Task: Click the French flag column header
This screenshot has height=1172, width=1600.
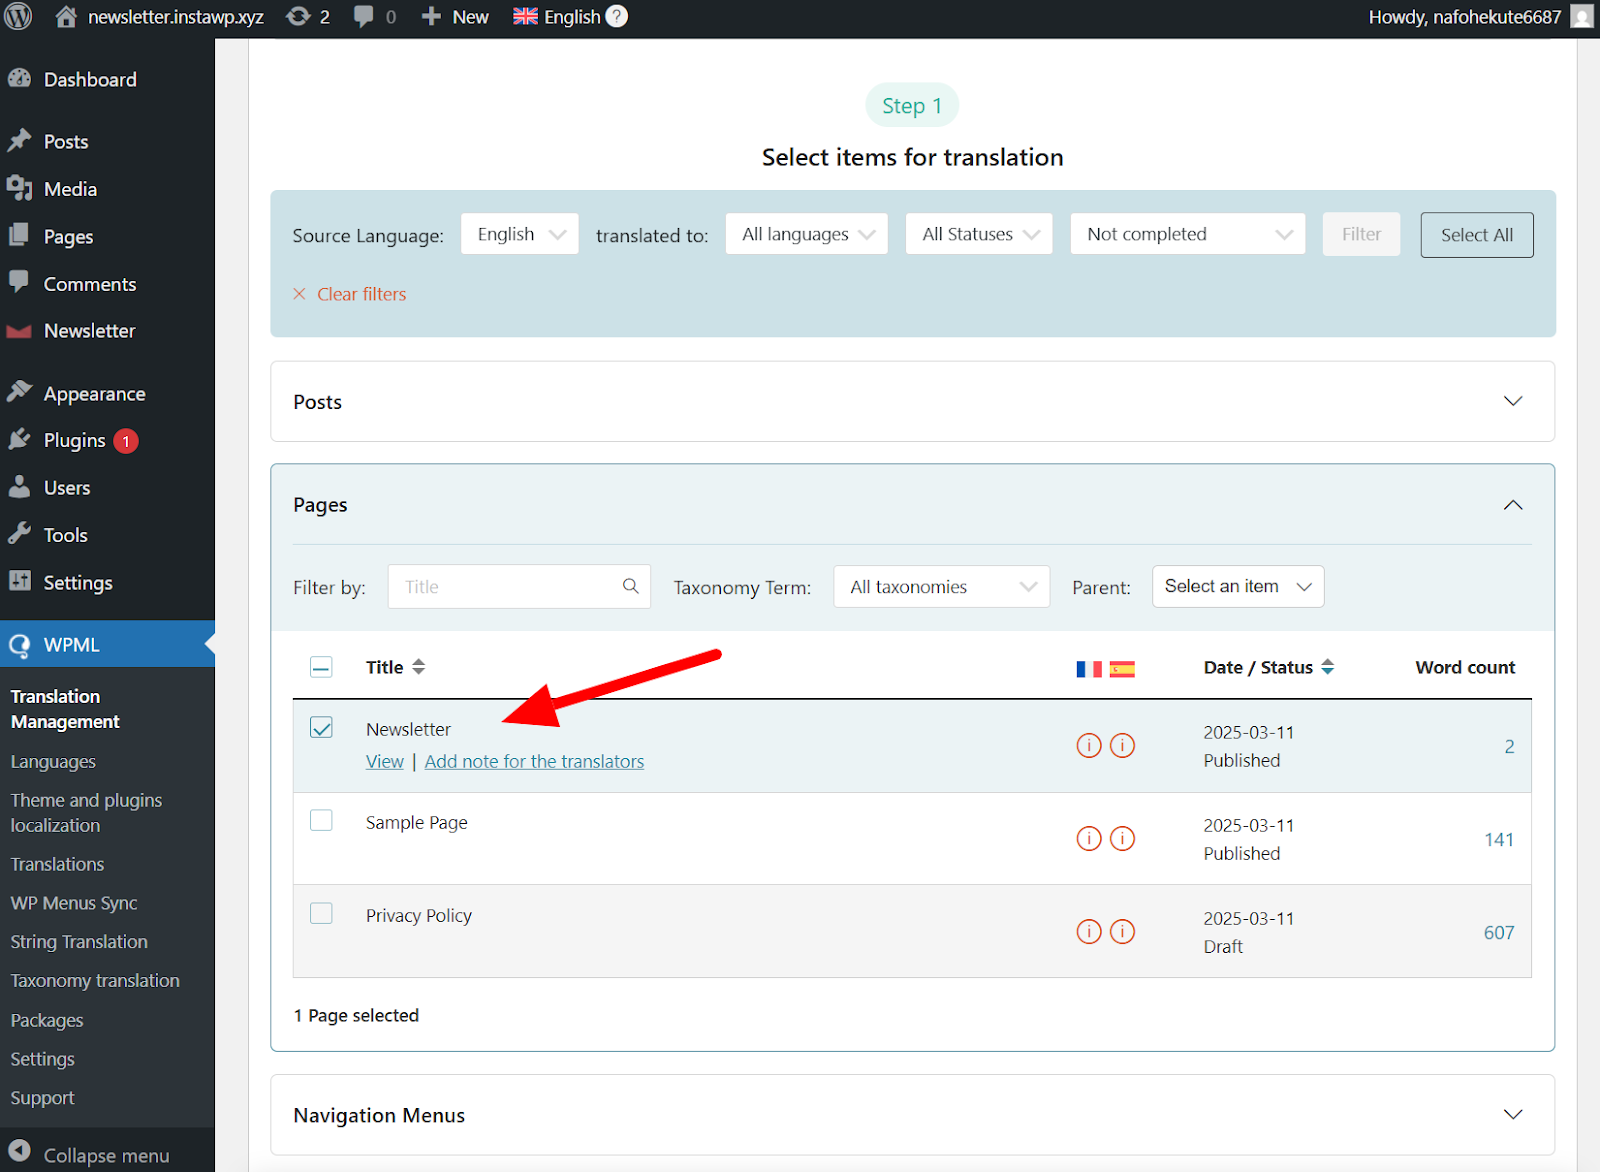Action: (x=1089, y=669)
